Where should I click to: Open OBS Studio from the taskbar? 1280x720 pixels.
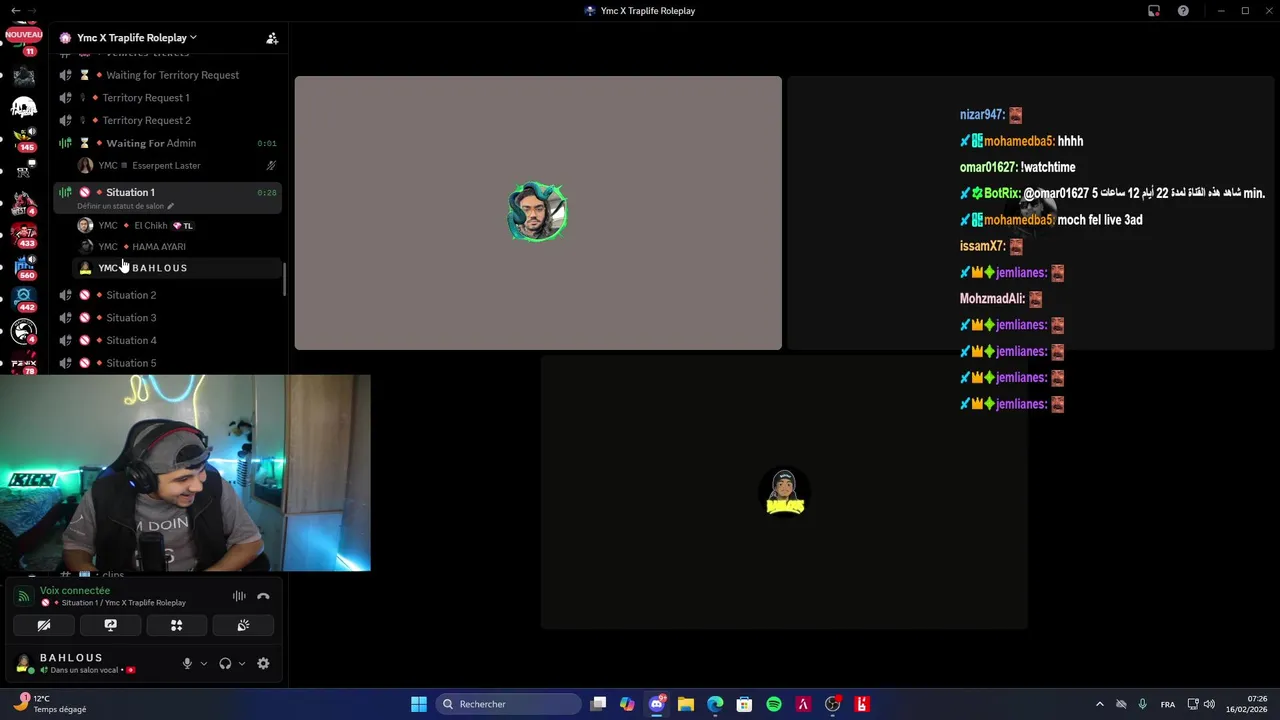[x=832, y=704]
